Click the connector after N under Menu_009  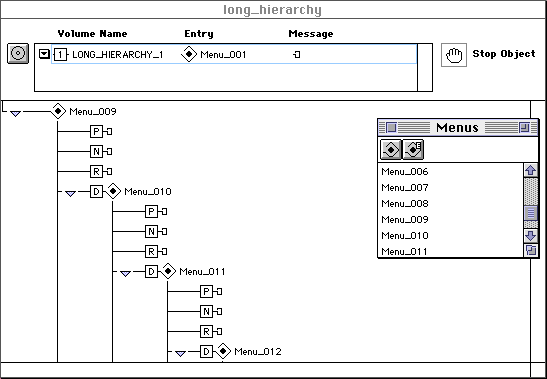pos(109,151)
